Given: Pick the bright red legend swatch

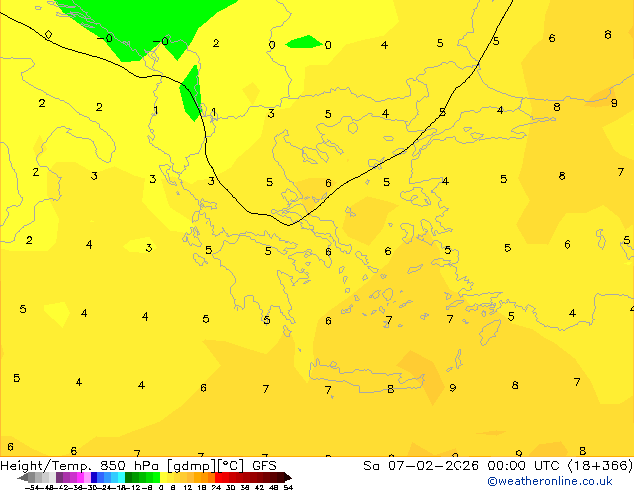Looking at the screenshot, I should 219,477.
